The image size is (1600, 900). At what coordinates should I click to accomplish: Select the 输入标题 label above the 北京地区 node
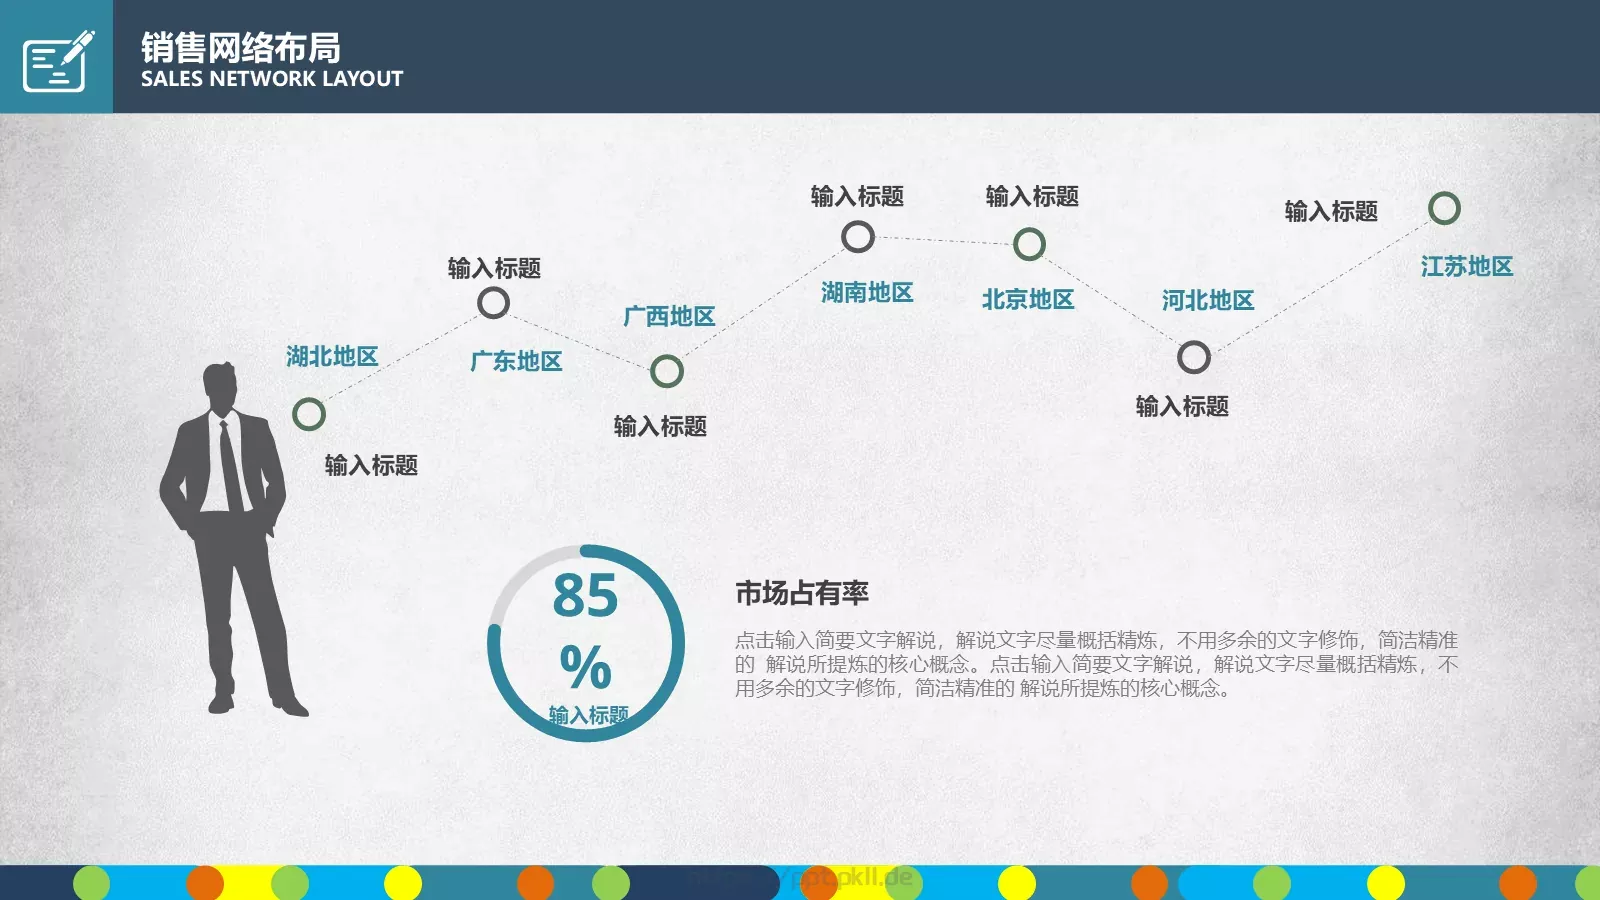[x=1032, y=196]
